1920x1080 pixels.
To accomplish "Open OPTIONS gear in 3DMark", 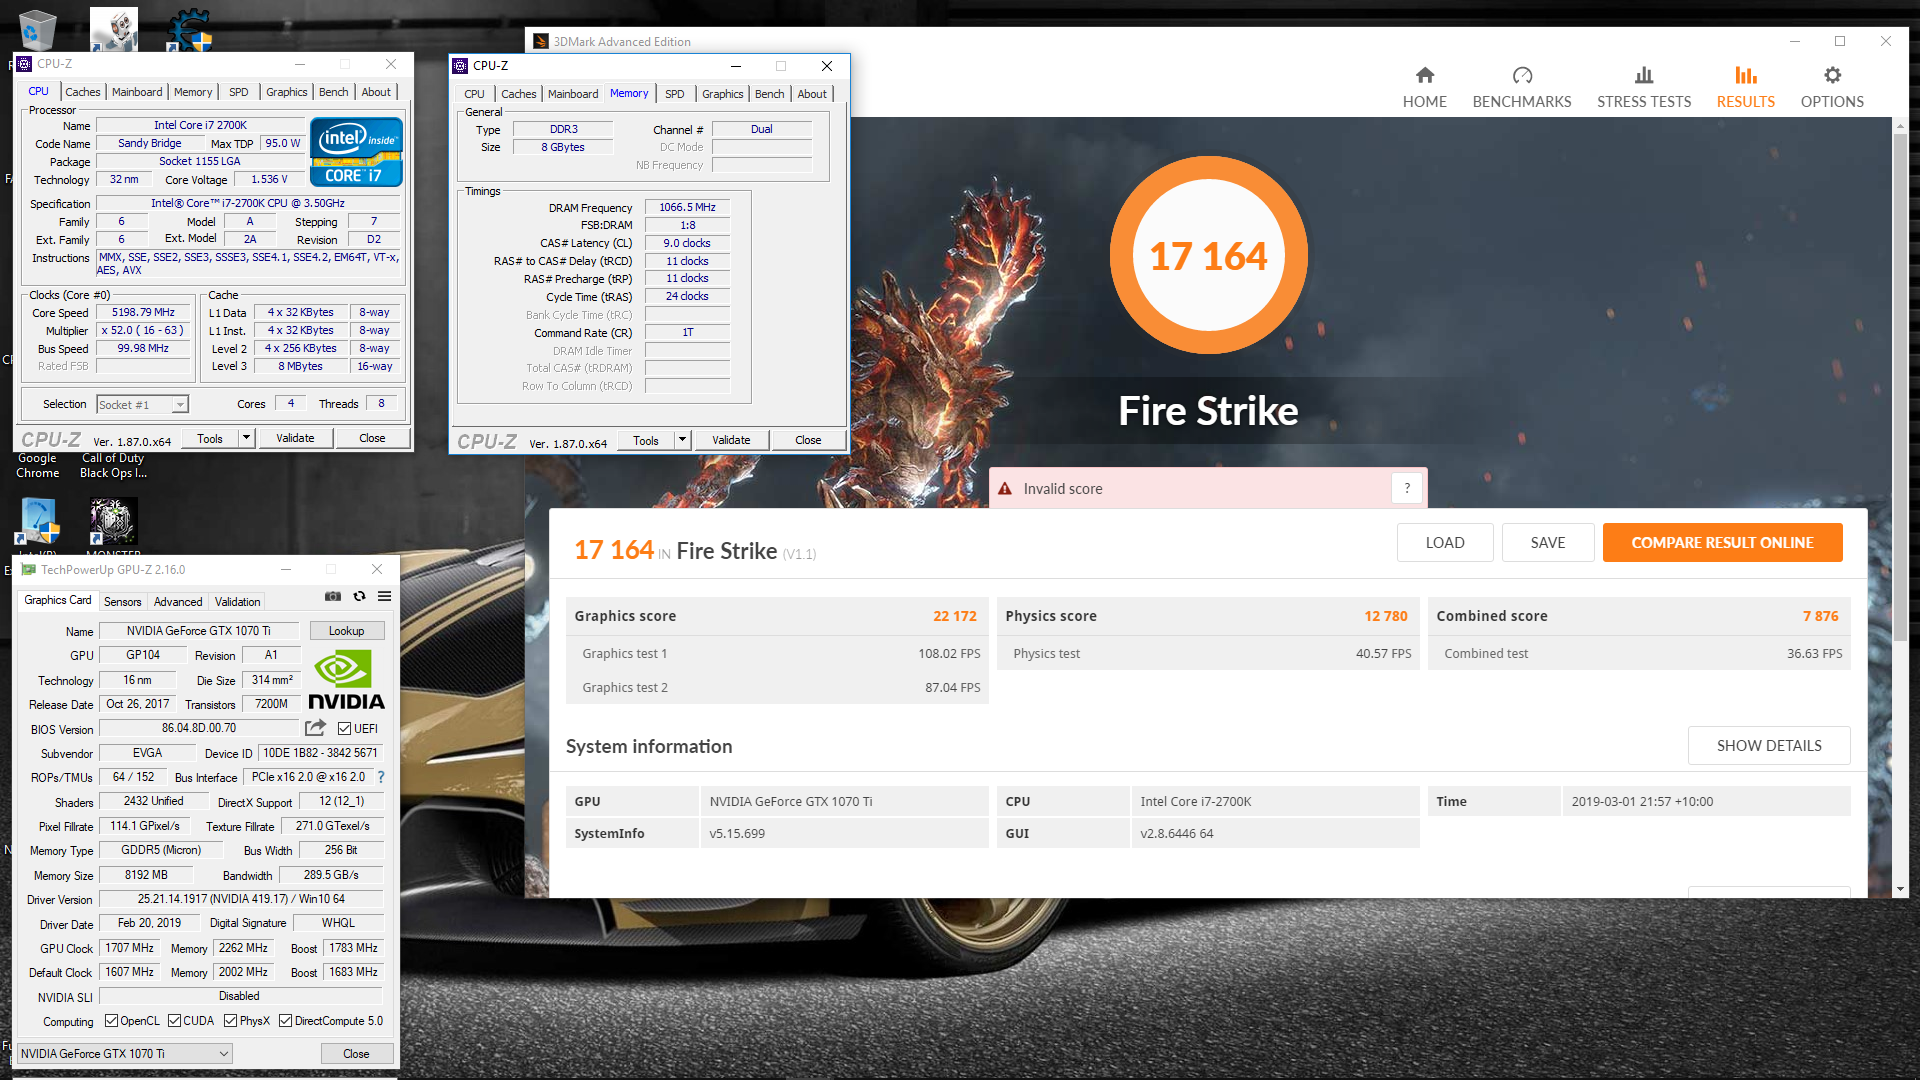I will [1832, 75].
